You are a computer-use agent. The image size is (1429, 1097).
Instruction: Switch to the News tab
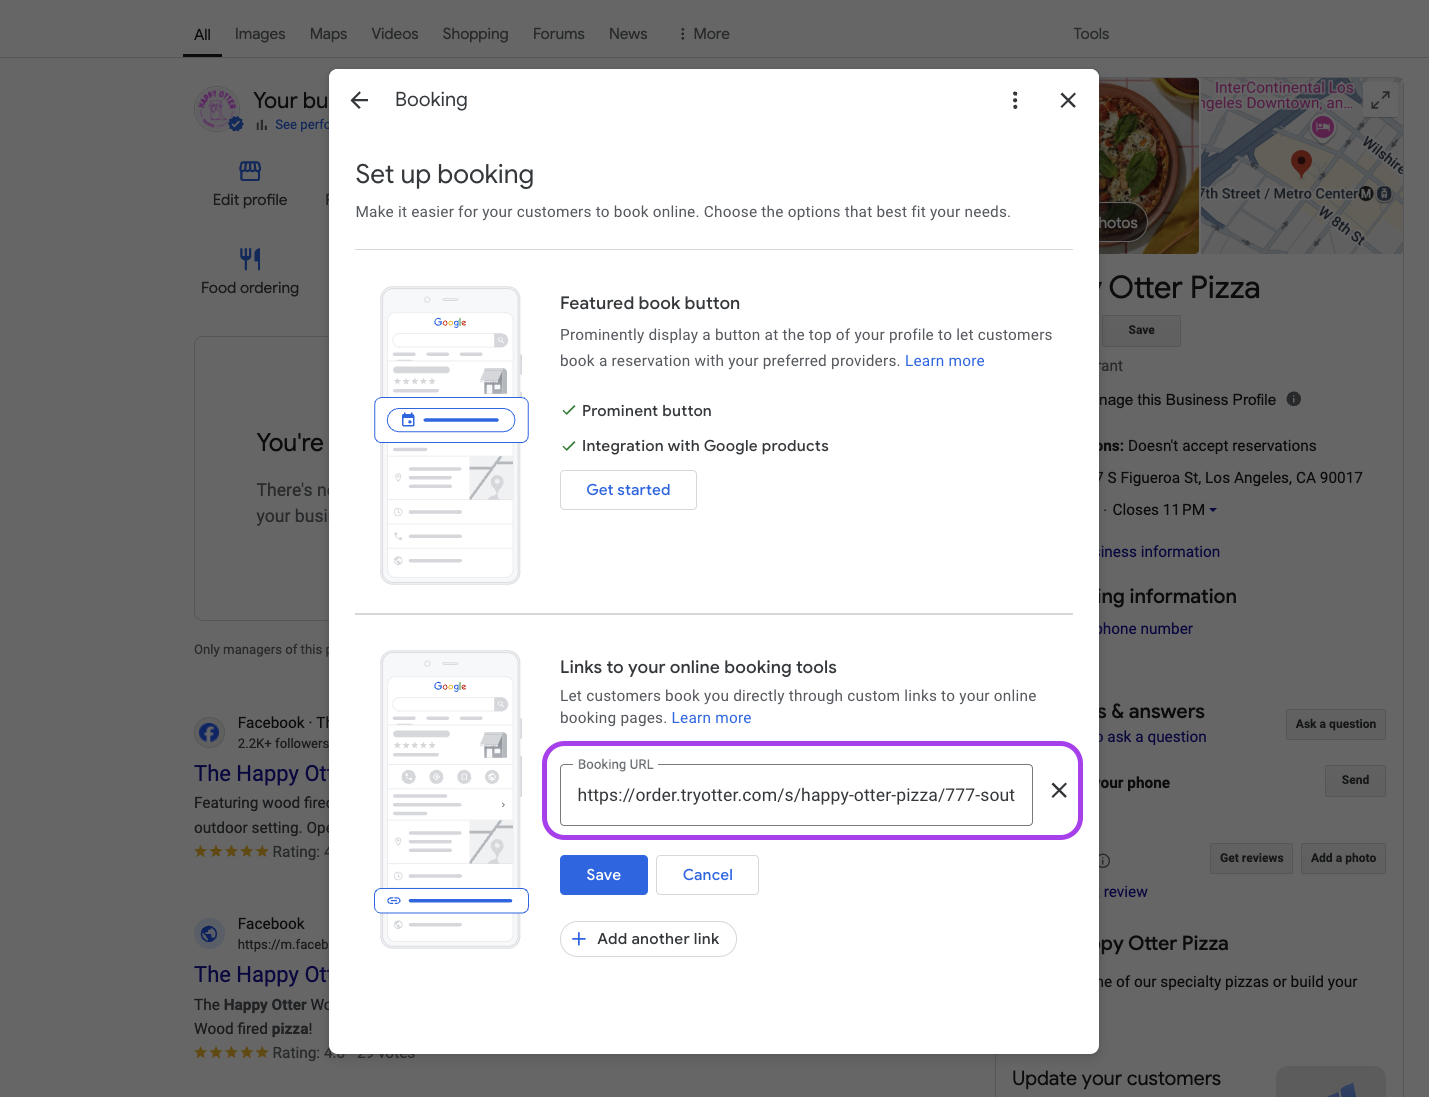[628, 34]
